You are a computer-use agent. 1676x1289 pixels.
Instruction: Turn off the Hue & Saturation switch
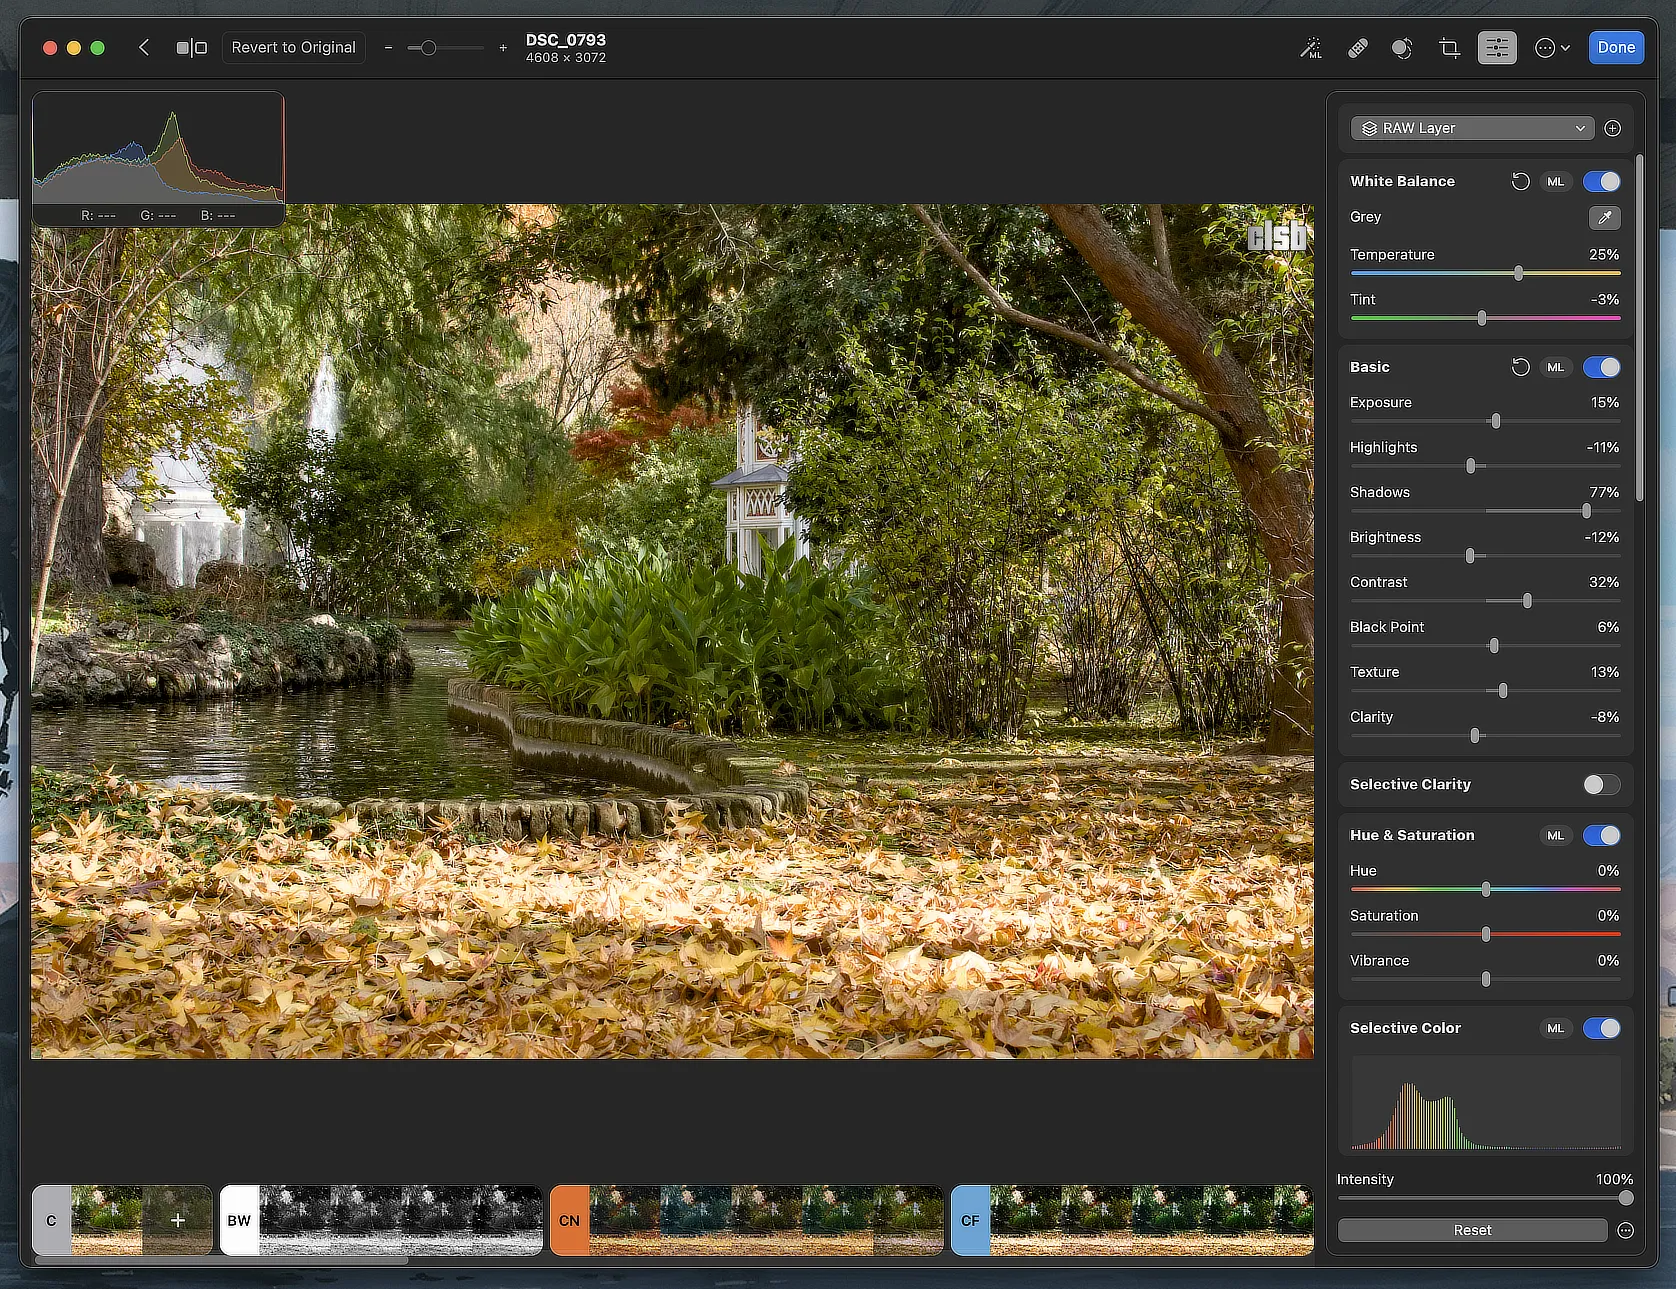pos(1601,836)
